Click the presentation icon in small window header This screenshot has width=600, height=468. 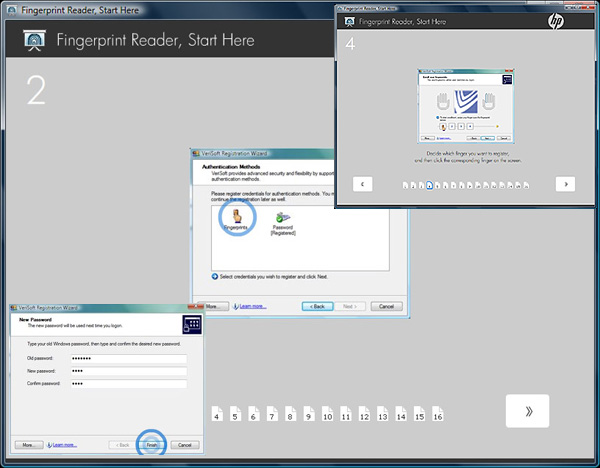point(349,22)
